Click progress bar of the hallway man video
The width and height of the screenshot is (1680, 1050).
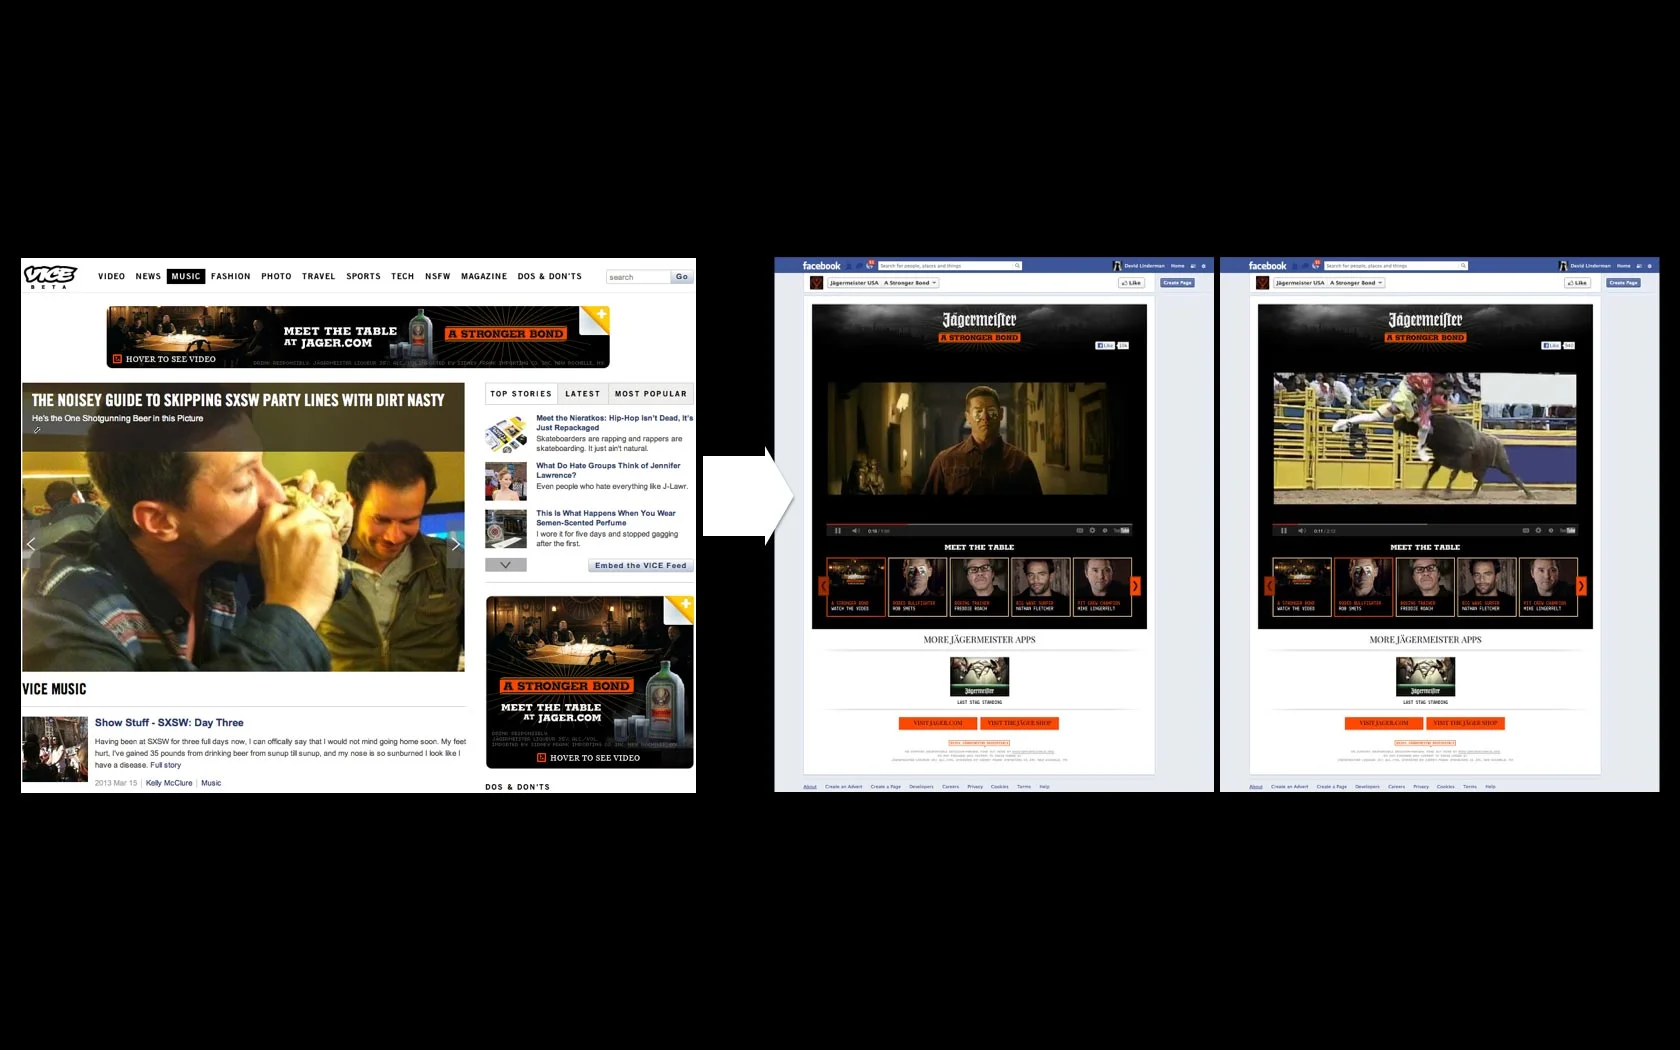(x=979, y=524)
